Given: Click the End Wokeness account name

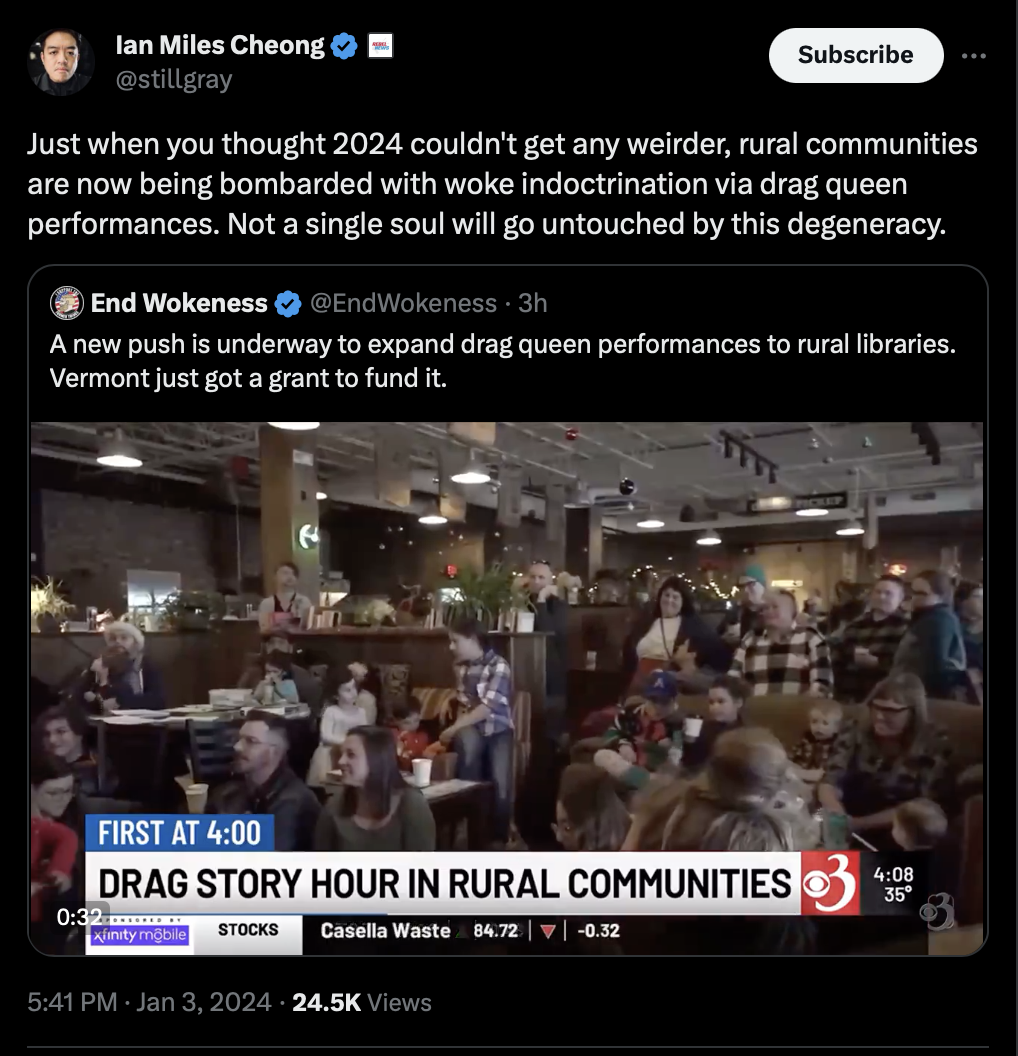Looking at the screenshot, I should click(179, 303).
